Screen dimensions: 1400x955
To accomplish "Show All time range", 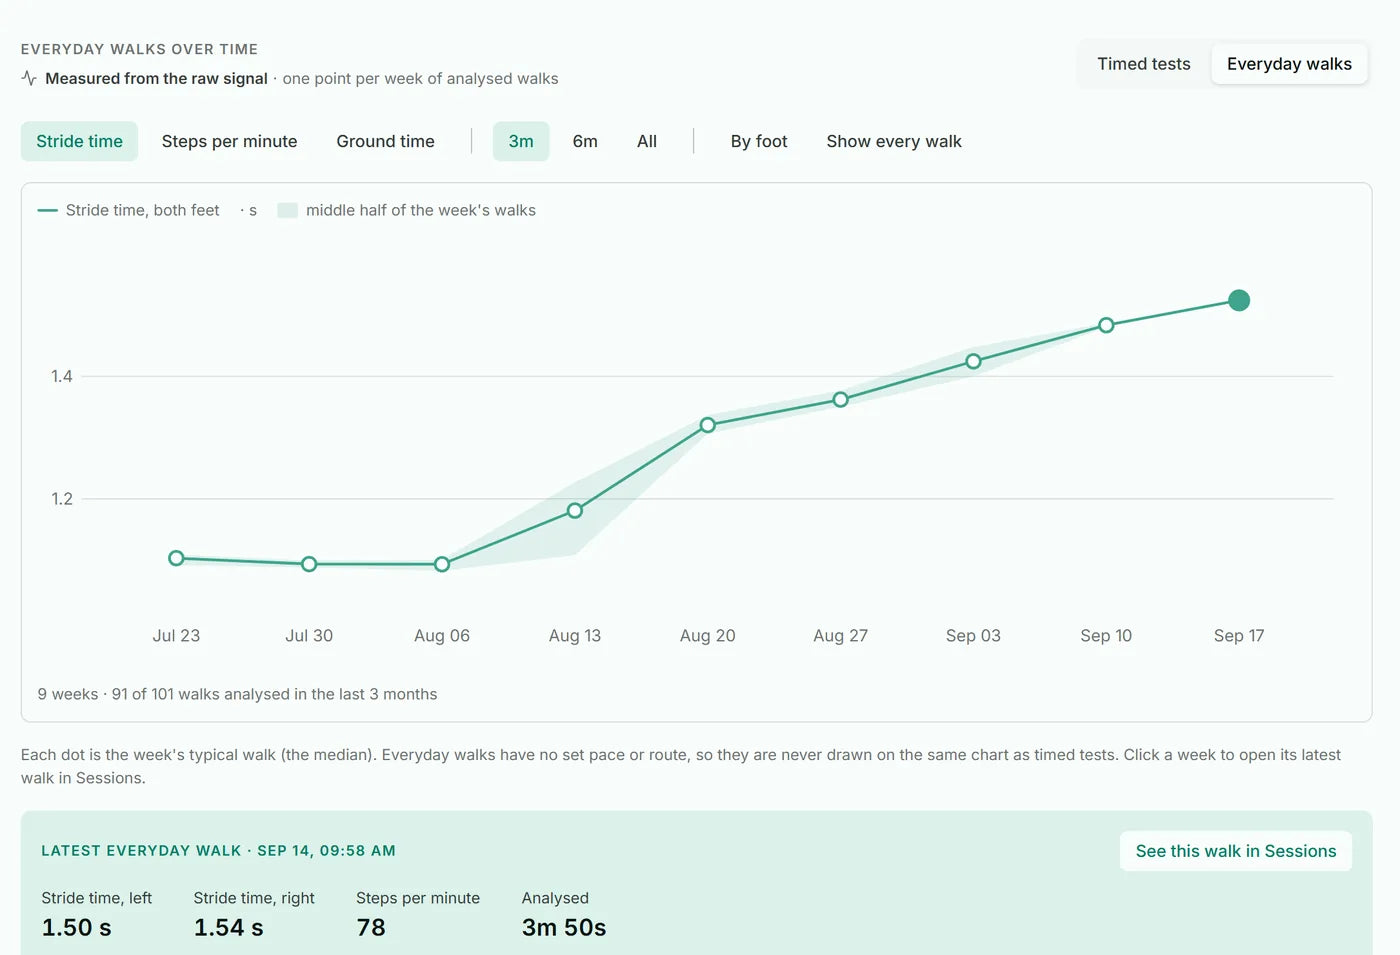I will 647,142.
